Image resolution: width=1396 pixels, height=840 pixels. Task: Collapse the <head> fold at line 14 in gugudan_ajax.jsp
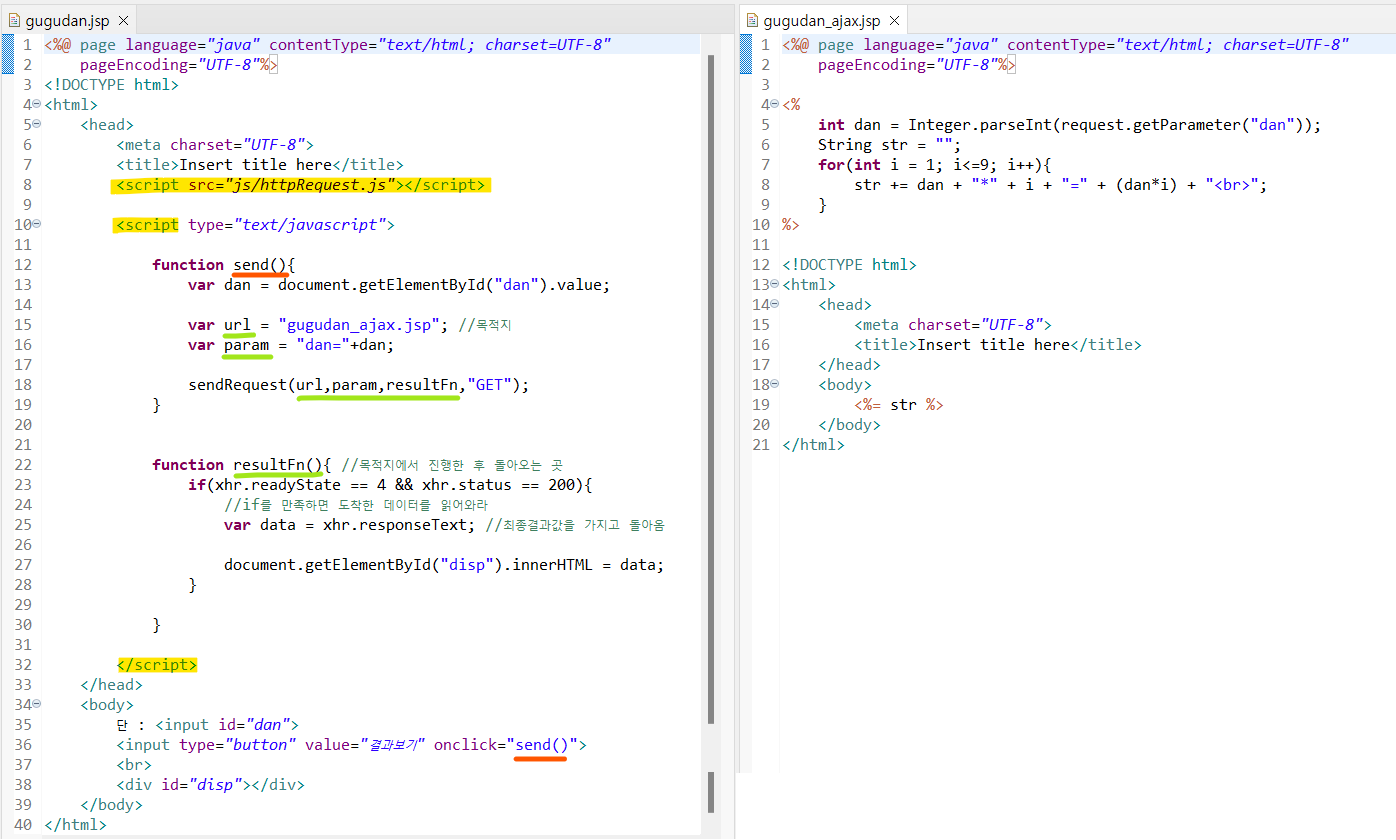(x=775, y=304)
